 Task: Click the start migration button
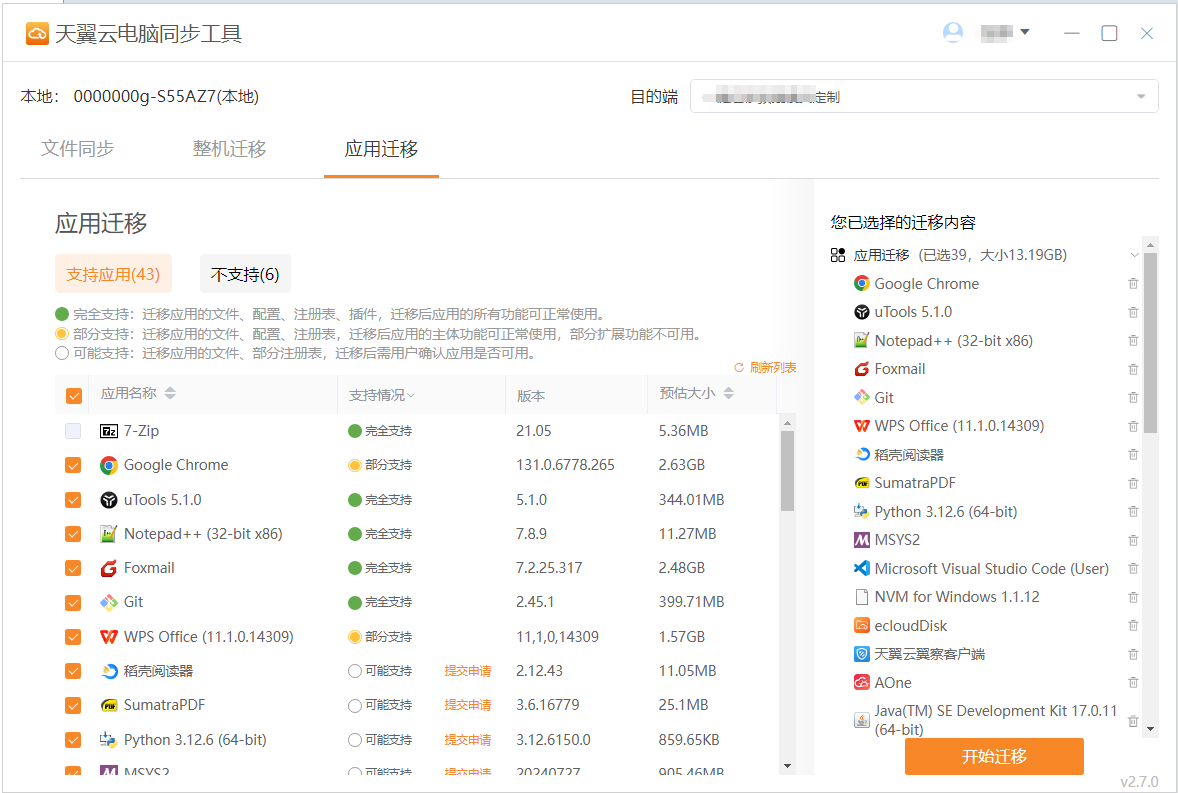(x=994, y=756)
